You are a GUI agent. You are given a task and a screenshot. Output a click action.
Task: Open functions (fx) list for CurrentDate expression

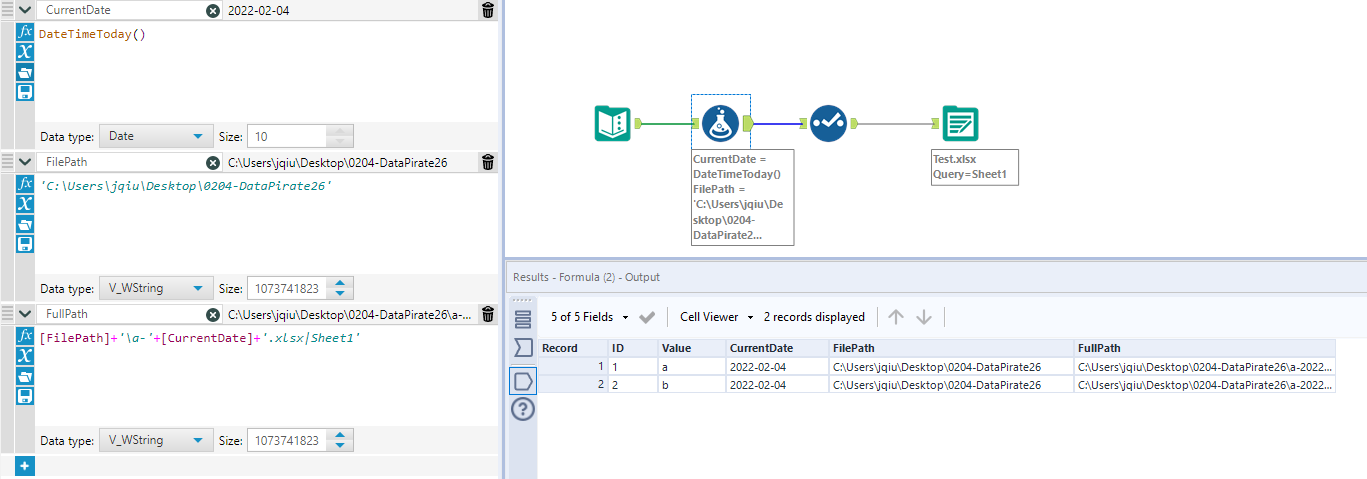25,32
